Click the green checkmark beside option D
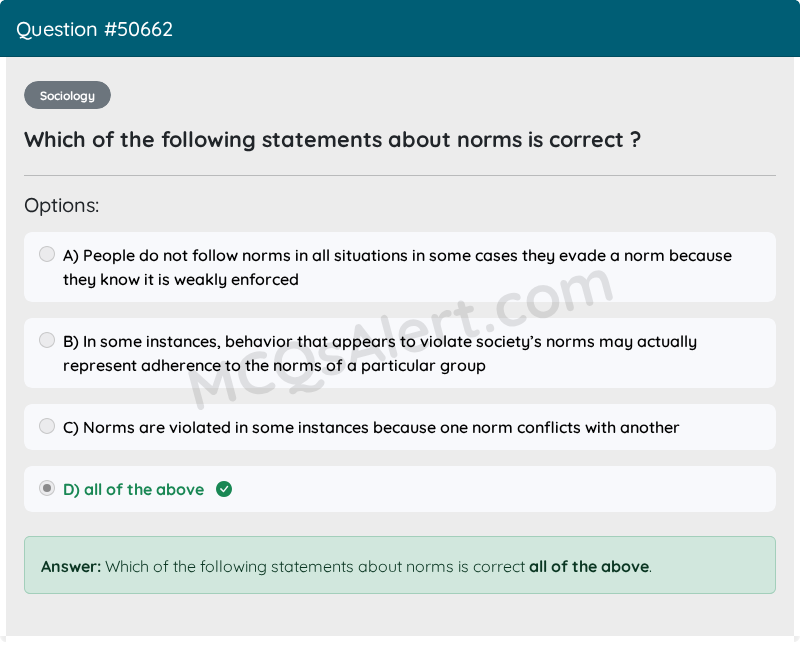This screenshot has width=800, height=666. point(224,489)
